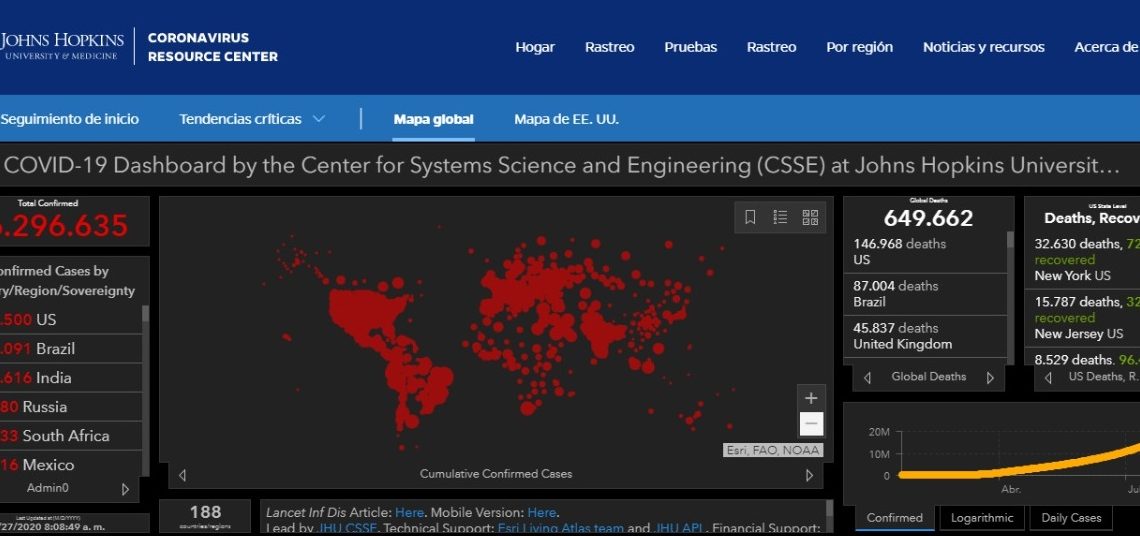This screenshot has width=1140, height=536.
Task: Open the Hogar menu item
Action: coord(535,47)
